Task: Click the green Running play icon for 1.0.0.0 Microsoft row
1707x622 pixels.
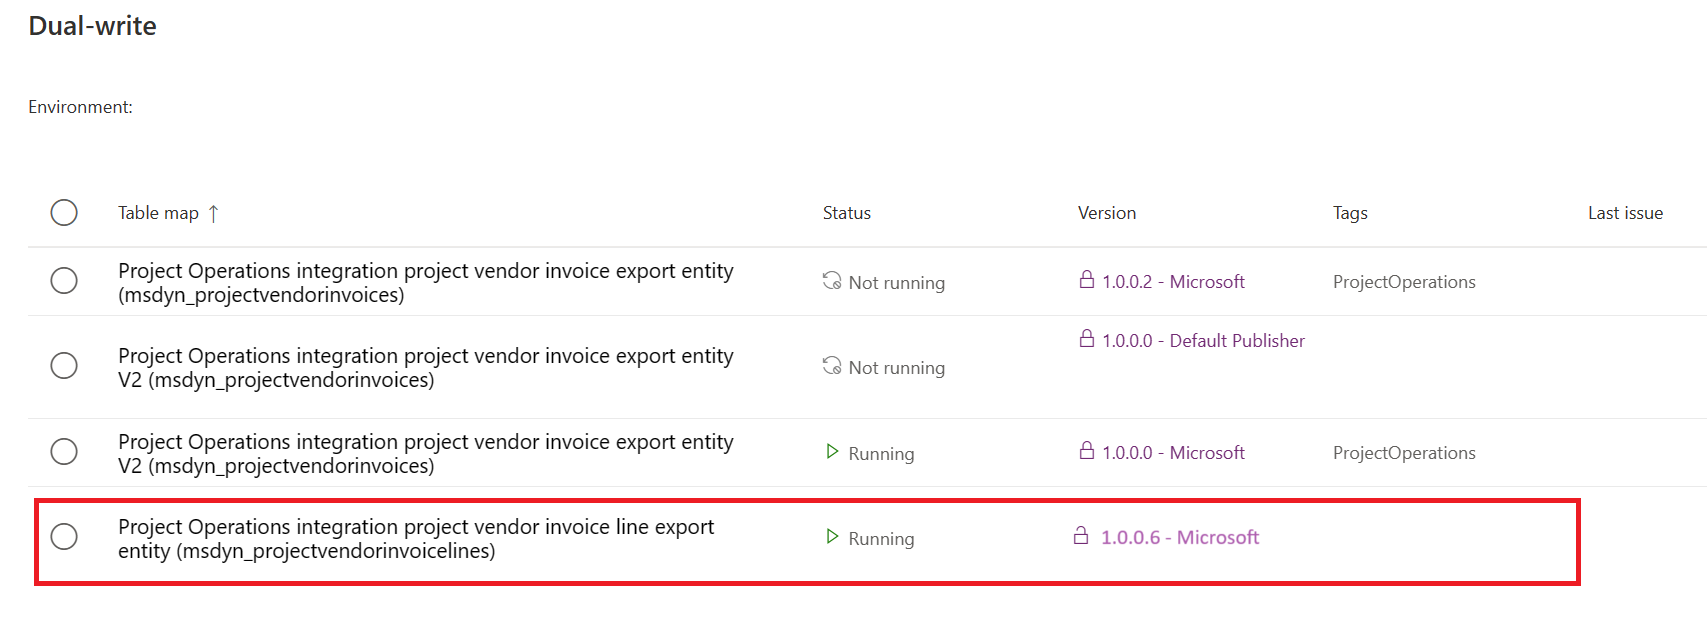Action: tap(832, 452)
